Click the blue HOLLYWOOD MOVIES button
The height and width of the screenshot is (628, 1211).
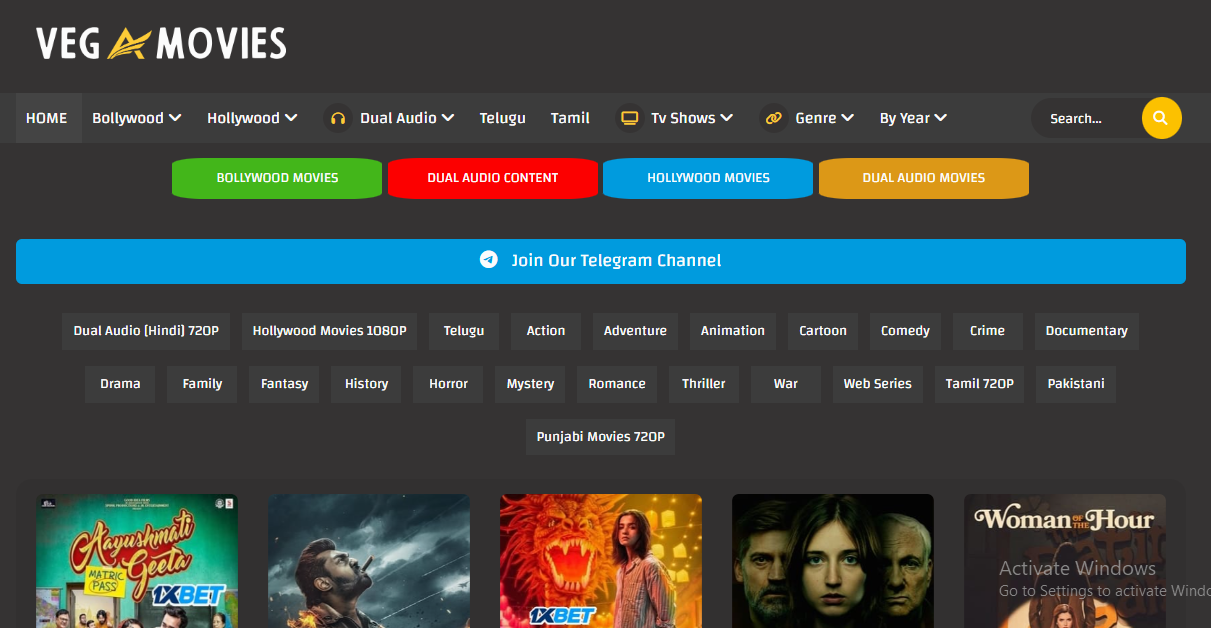pos(708,178)
